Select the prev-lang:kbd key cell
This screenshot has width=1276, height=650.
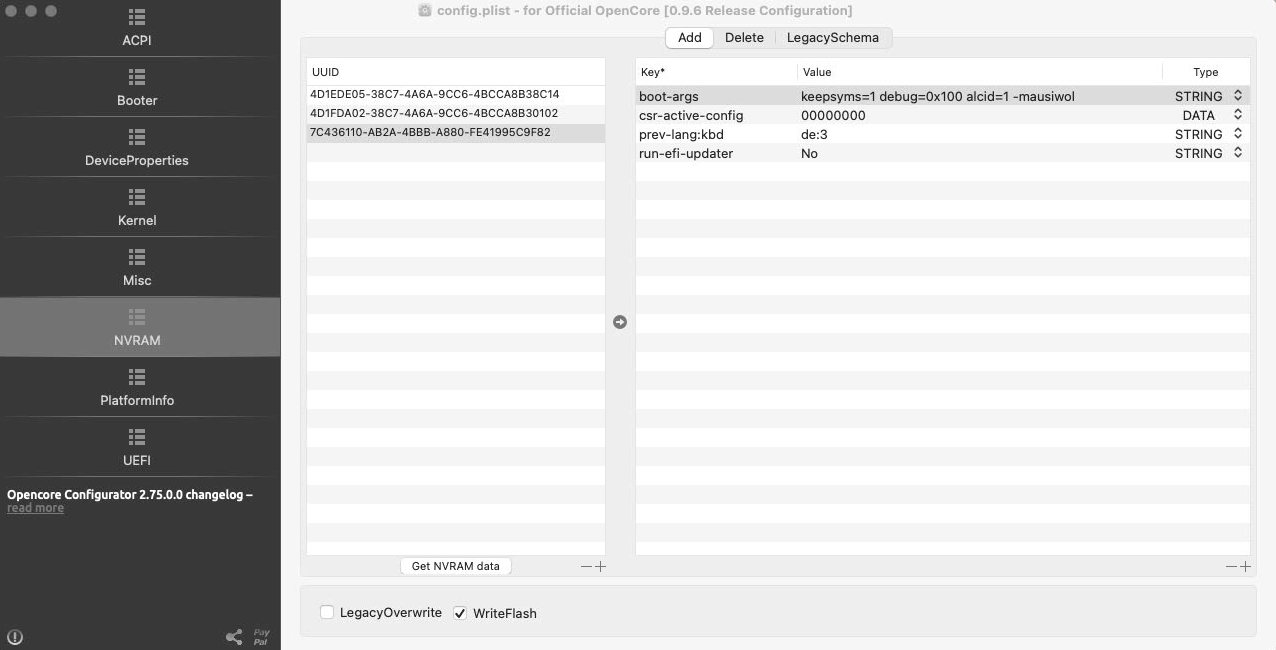tap(716, 134)
